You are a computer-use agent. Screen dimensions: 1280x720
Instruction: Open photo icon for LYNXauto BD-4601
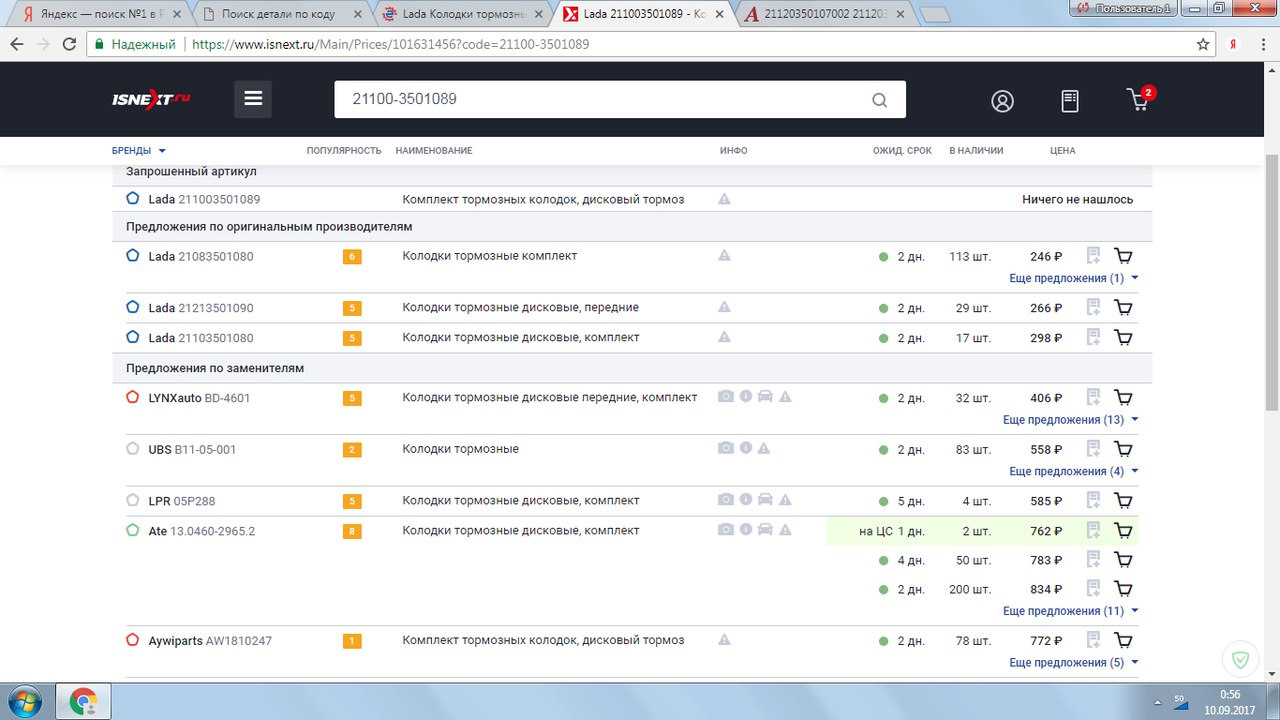coord(726,397)
